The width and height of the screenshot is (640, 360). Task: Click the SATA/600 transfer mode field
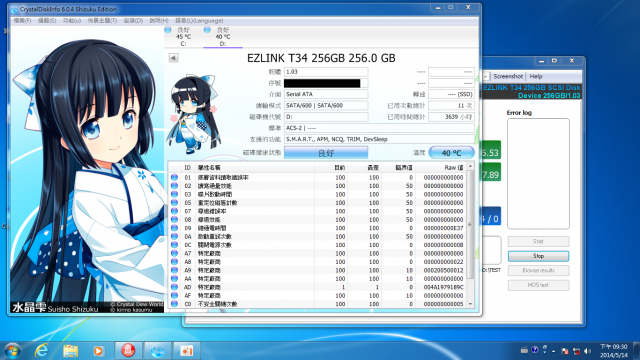tap(326, 106)
